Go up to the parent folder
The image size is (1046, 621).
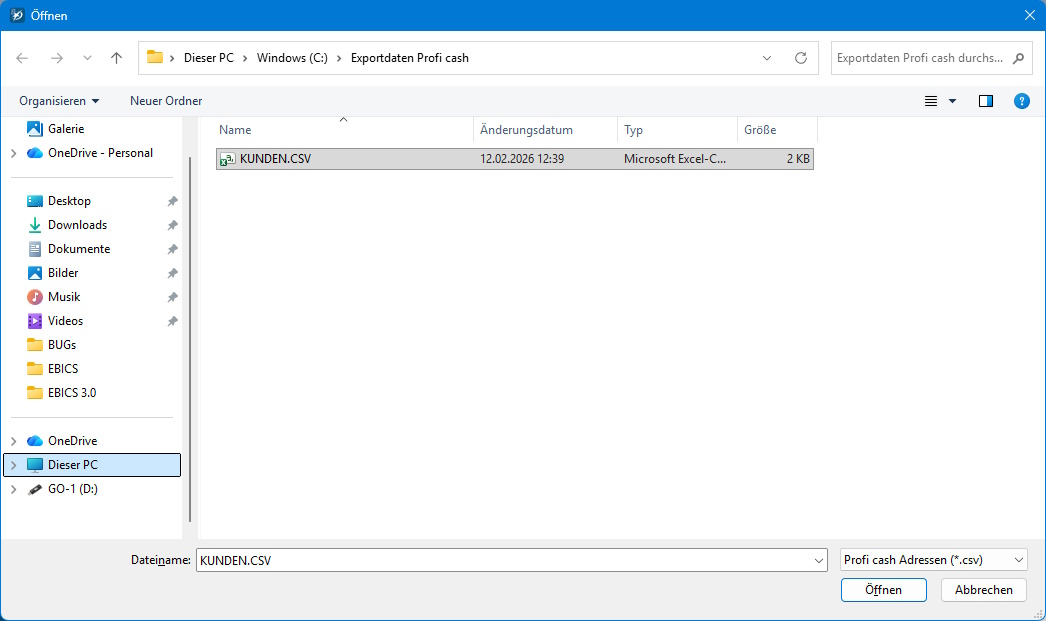[115, 58]
